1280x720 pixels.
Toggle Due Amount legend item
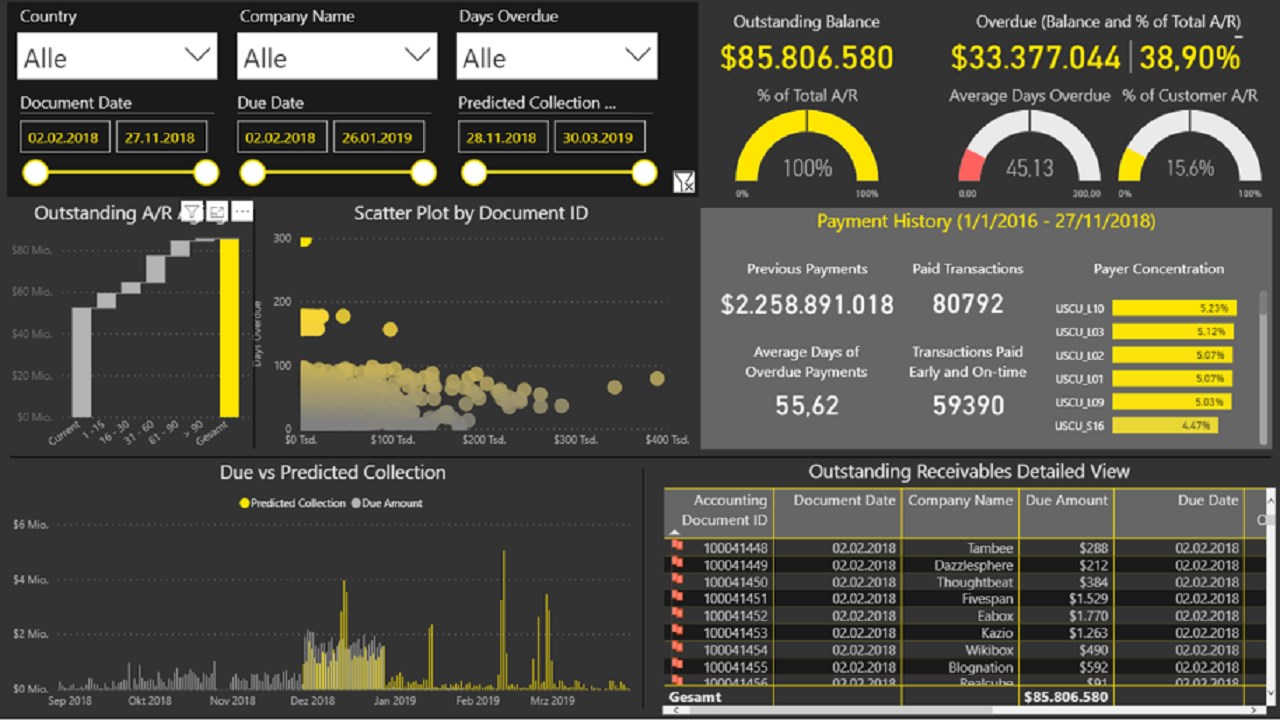point(387,503)
